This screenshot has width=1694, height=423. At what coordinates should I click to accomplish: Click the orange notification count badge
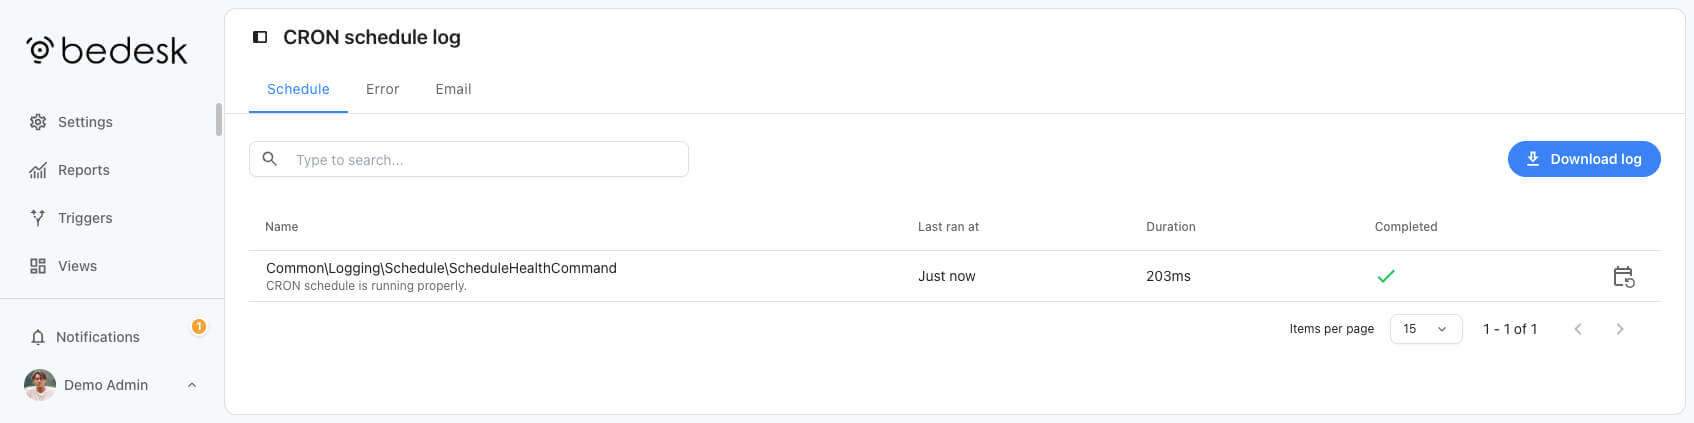(x=199, y=326)
